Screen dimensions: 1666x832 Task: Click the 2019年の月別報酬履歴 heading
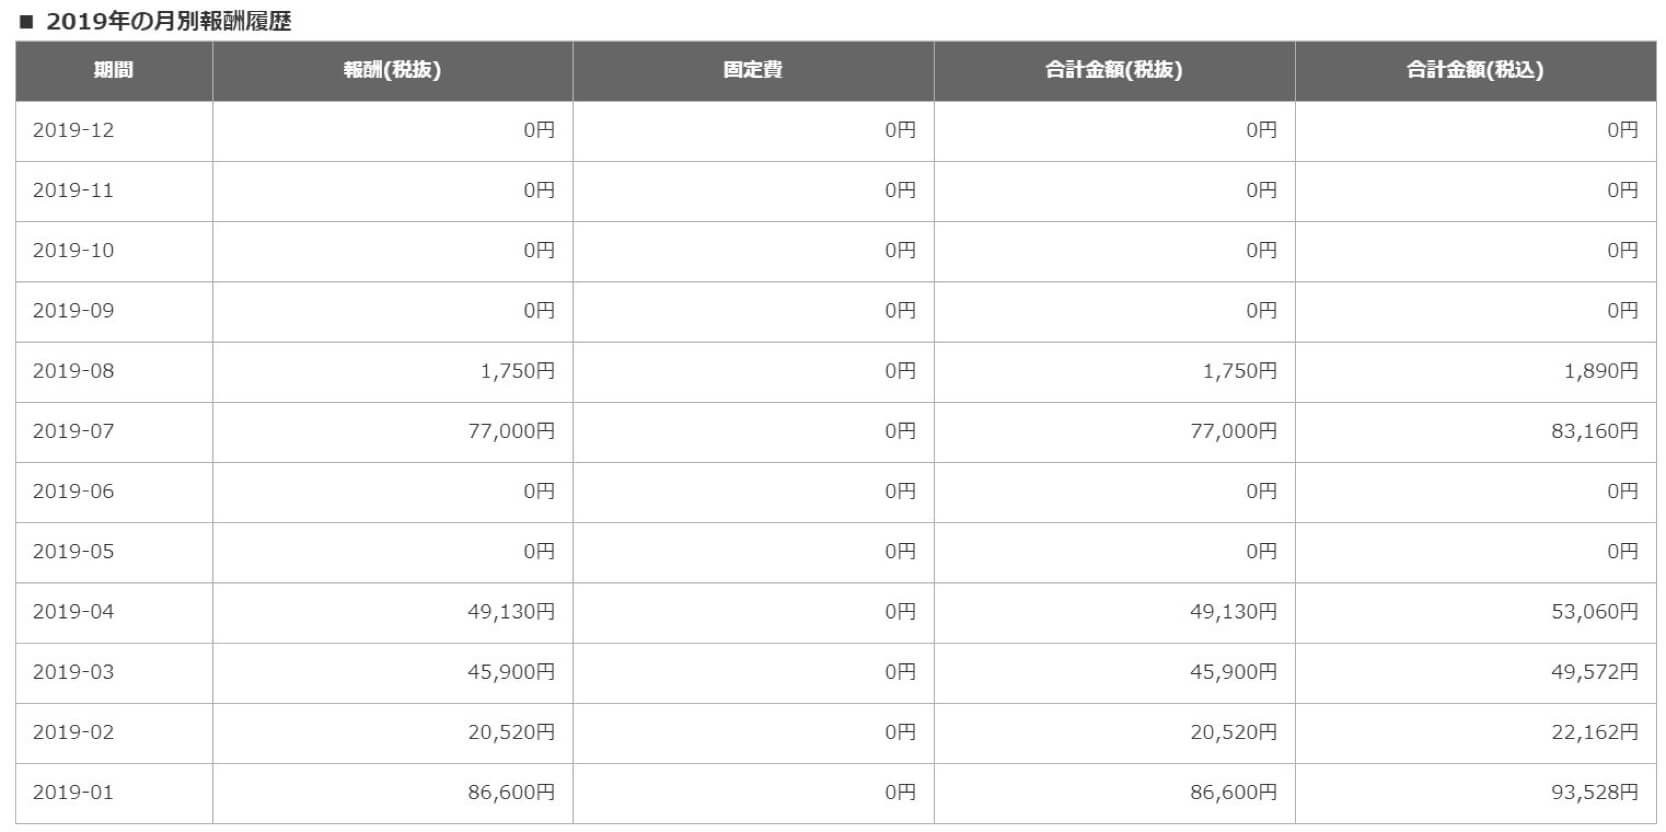168,21
